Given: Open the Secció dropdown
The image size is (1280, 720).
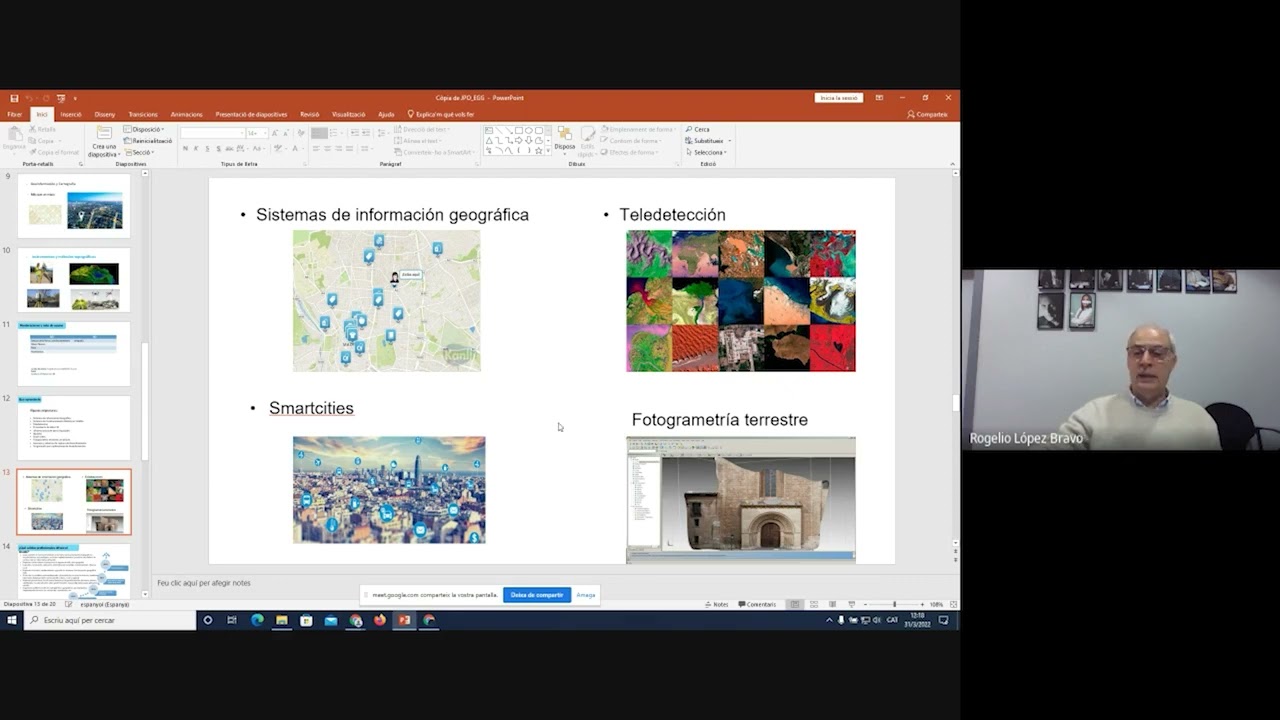Looking at the screenshot, I should click(x=139, y=152).
